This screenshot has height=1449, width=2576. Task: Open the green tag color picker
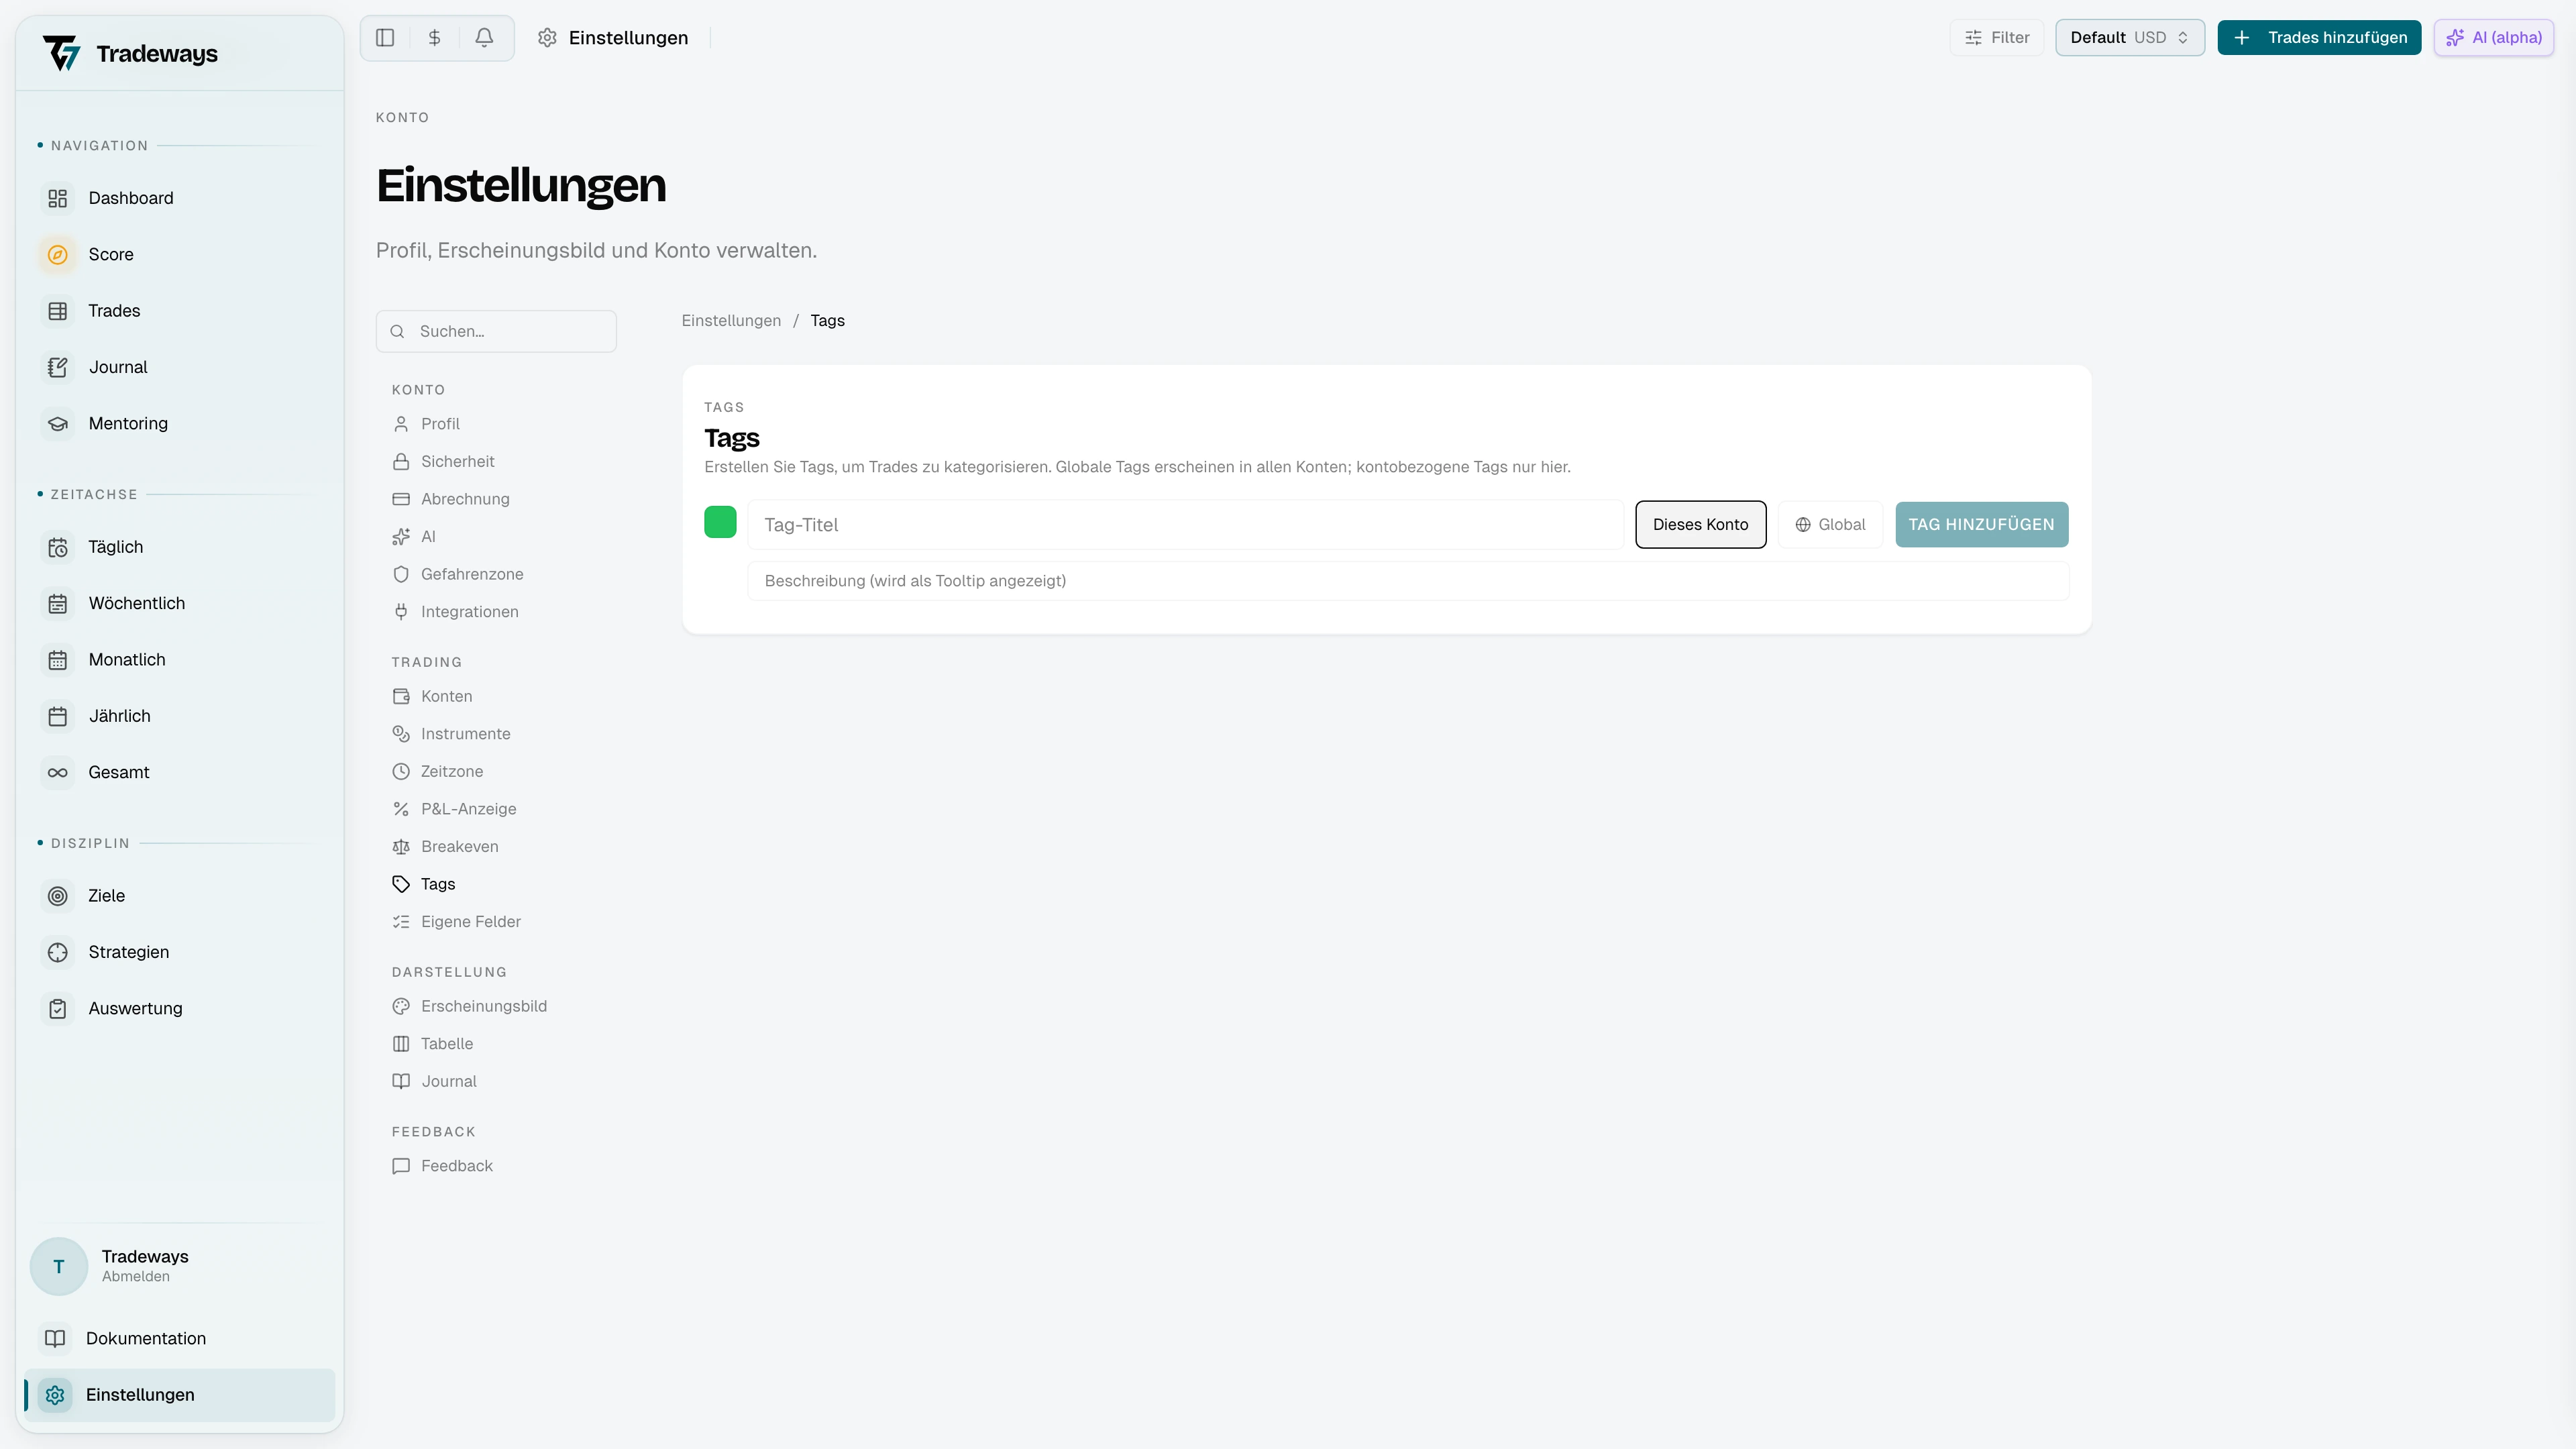pyautogui.click(x=720, y=522)
